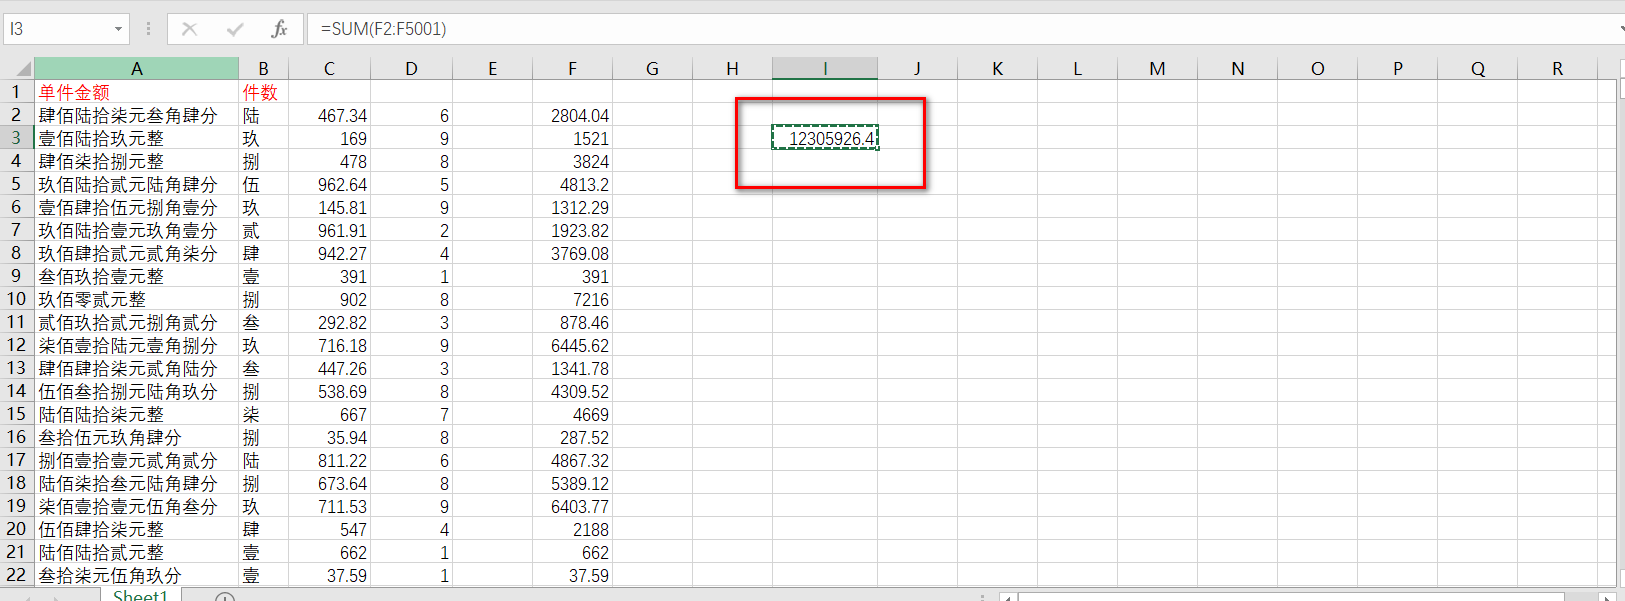The height and width of the screenshot is (601, 1625).
Task: Click the Cancel X icon in formula bar
Action: pyautogui.click(x=189, y=29)
